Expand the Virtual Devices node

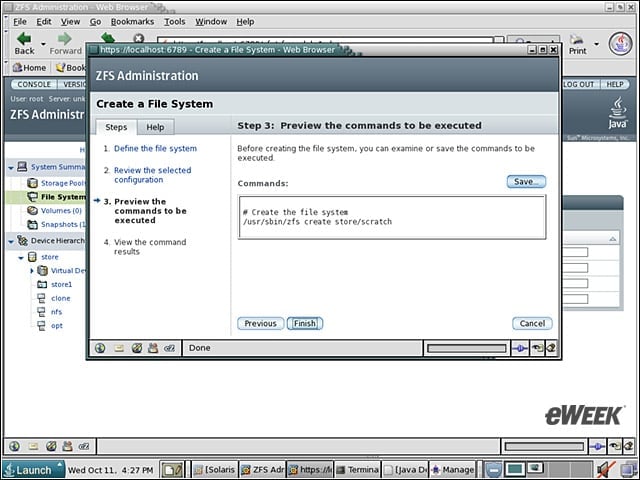coord(32,271)
